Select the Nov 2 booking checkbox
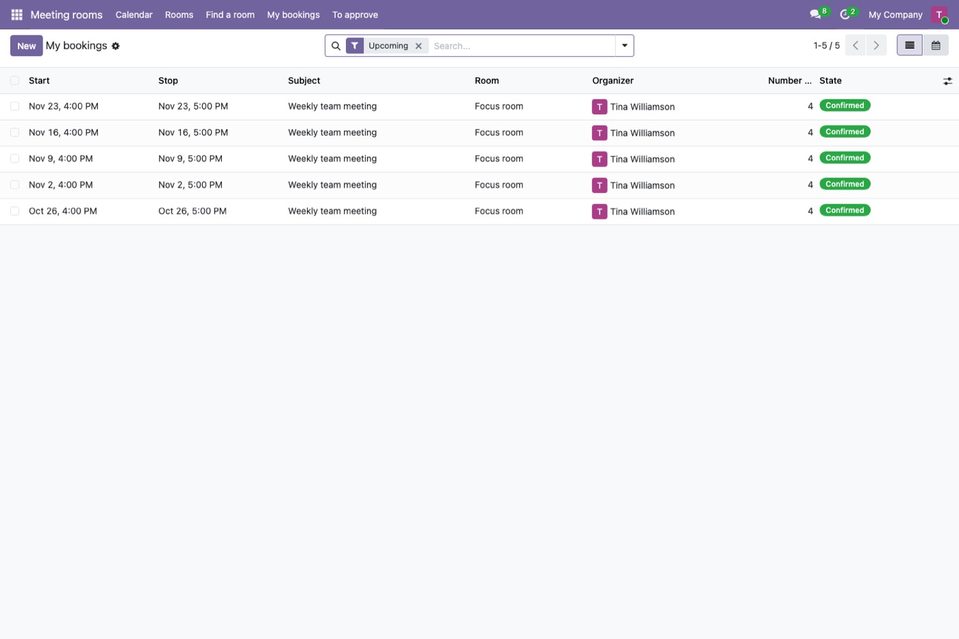 [15, 185]
